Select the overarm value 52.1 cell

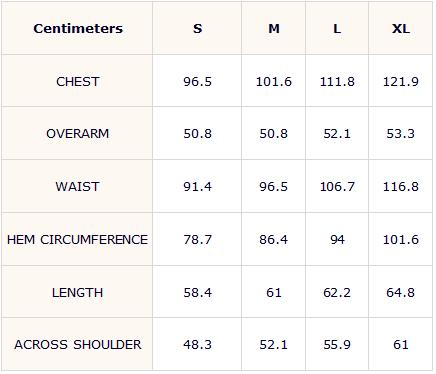coord(337,134)
